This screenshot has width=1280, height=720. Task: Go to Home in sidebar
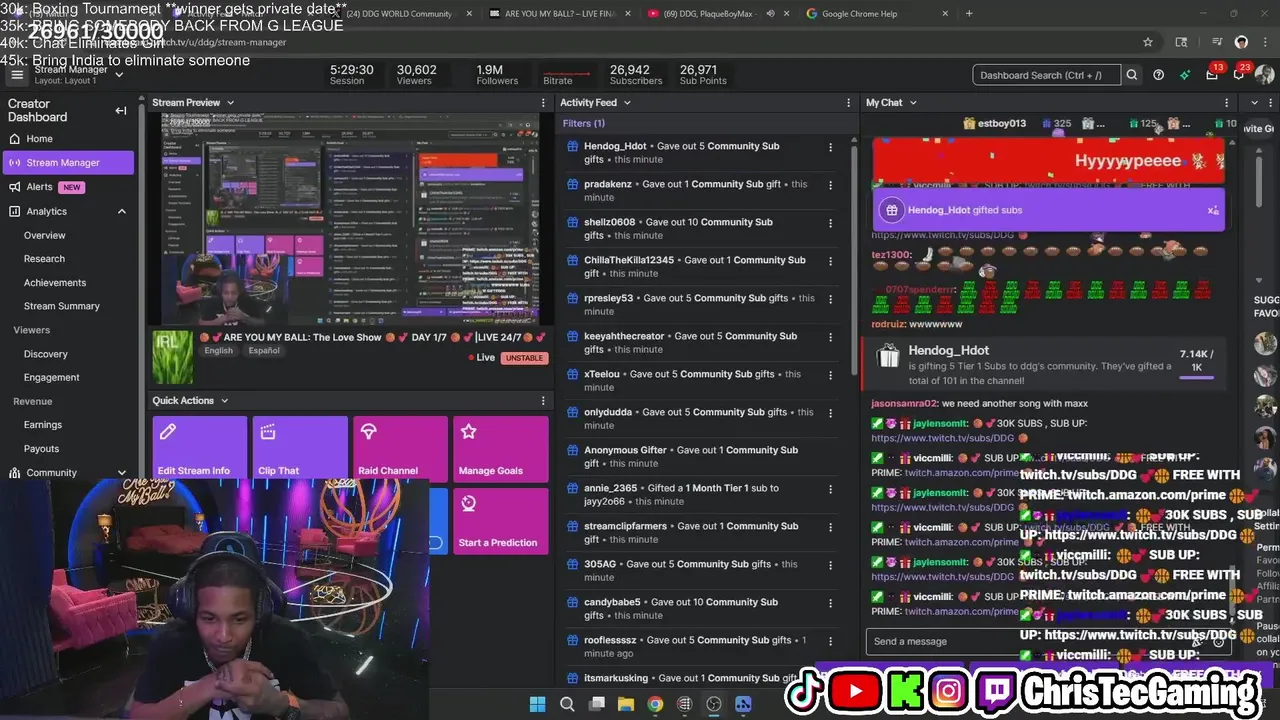[40, 139]
